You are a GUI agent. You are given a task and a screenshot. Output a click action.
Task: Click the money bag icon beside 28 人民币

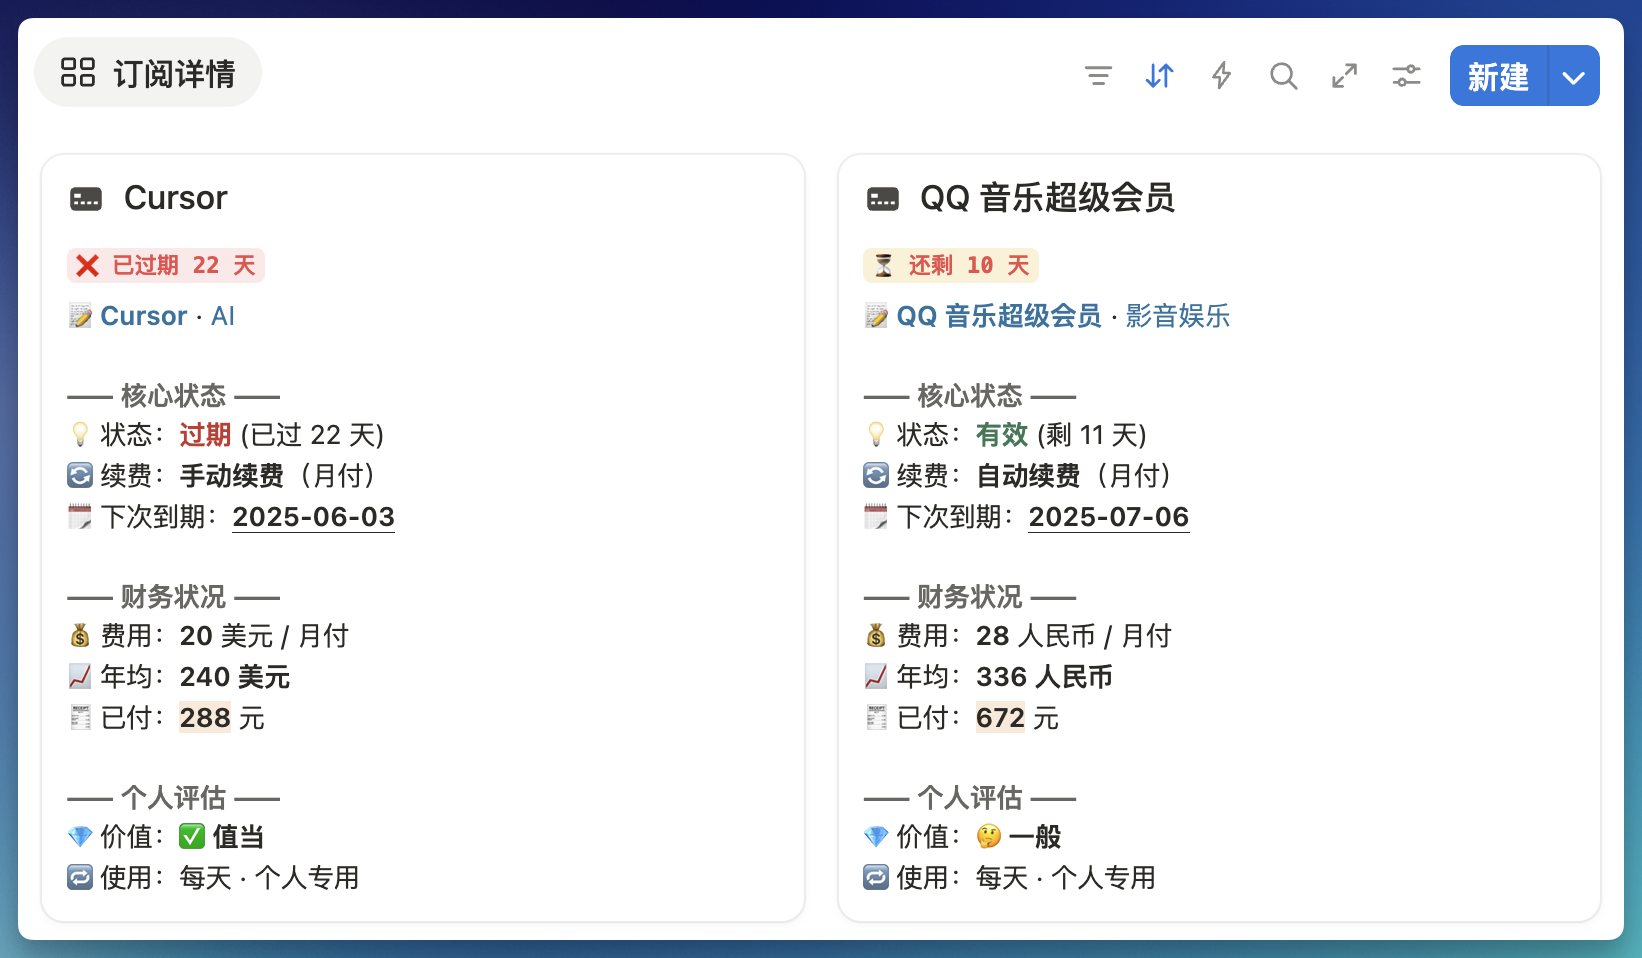tap(876, 635)
